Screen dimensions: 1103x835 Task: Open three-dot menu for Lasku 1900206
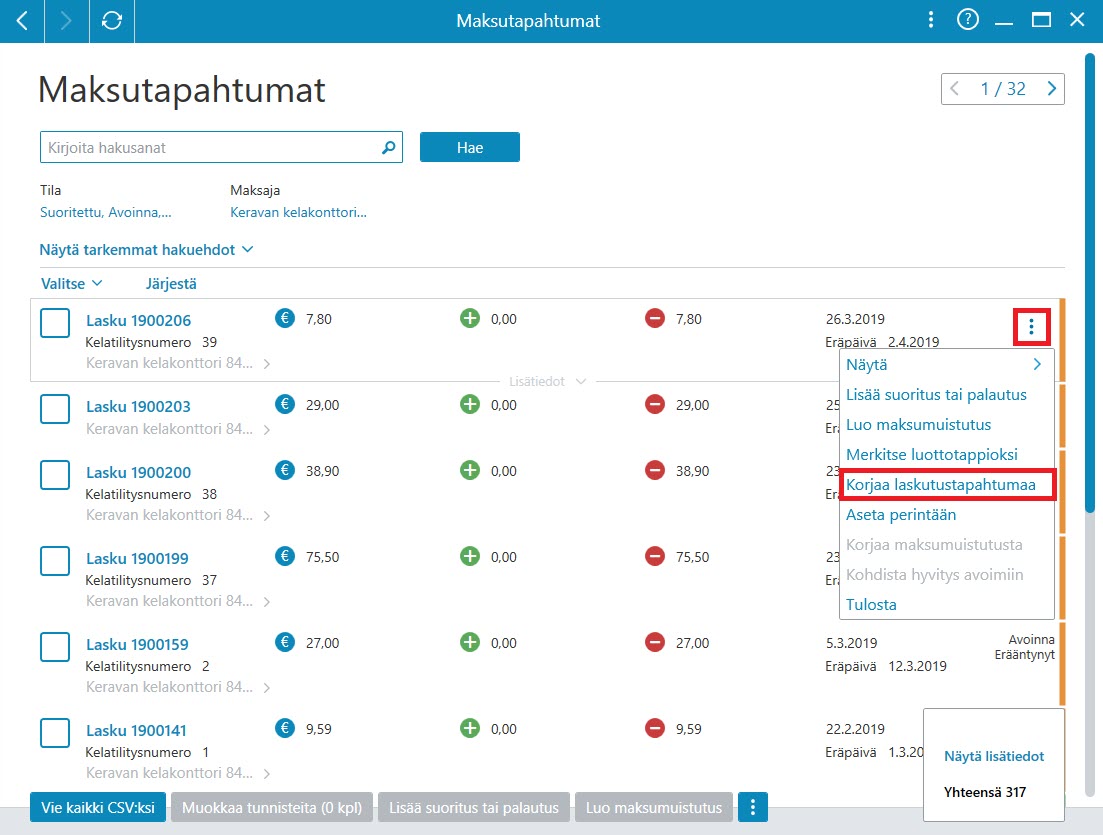[1031, 326]
